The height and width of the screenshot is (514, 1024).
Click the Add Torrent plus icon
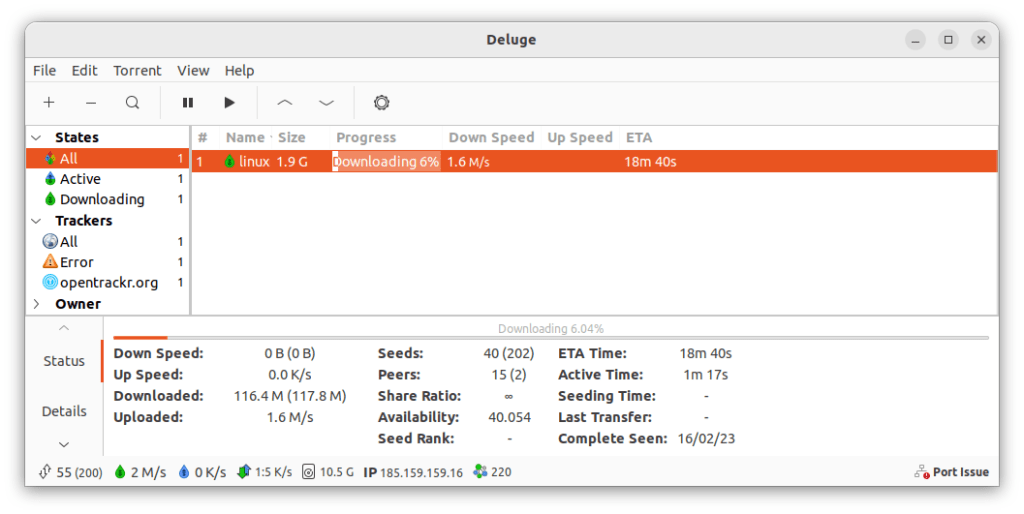pos(49,103)
